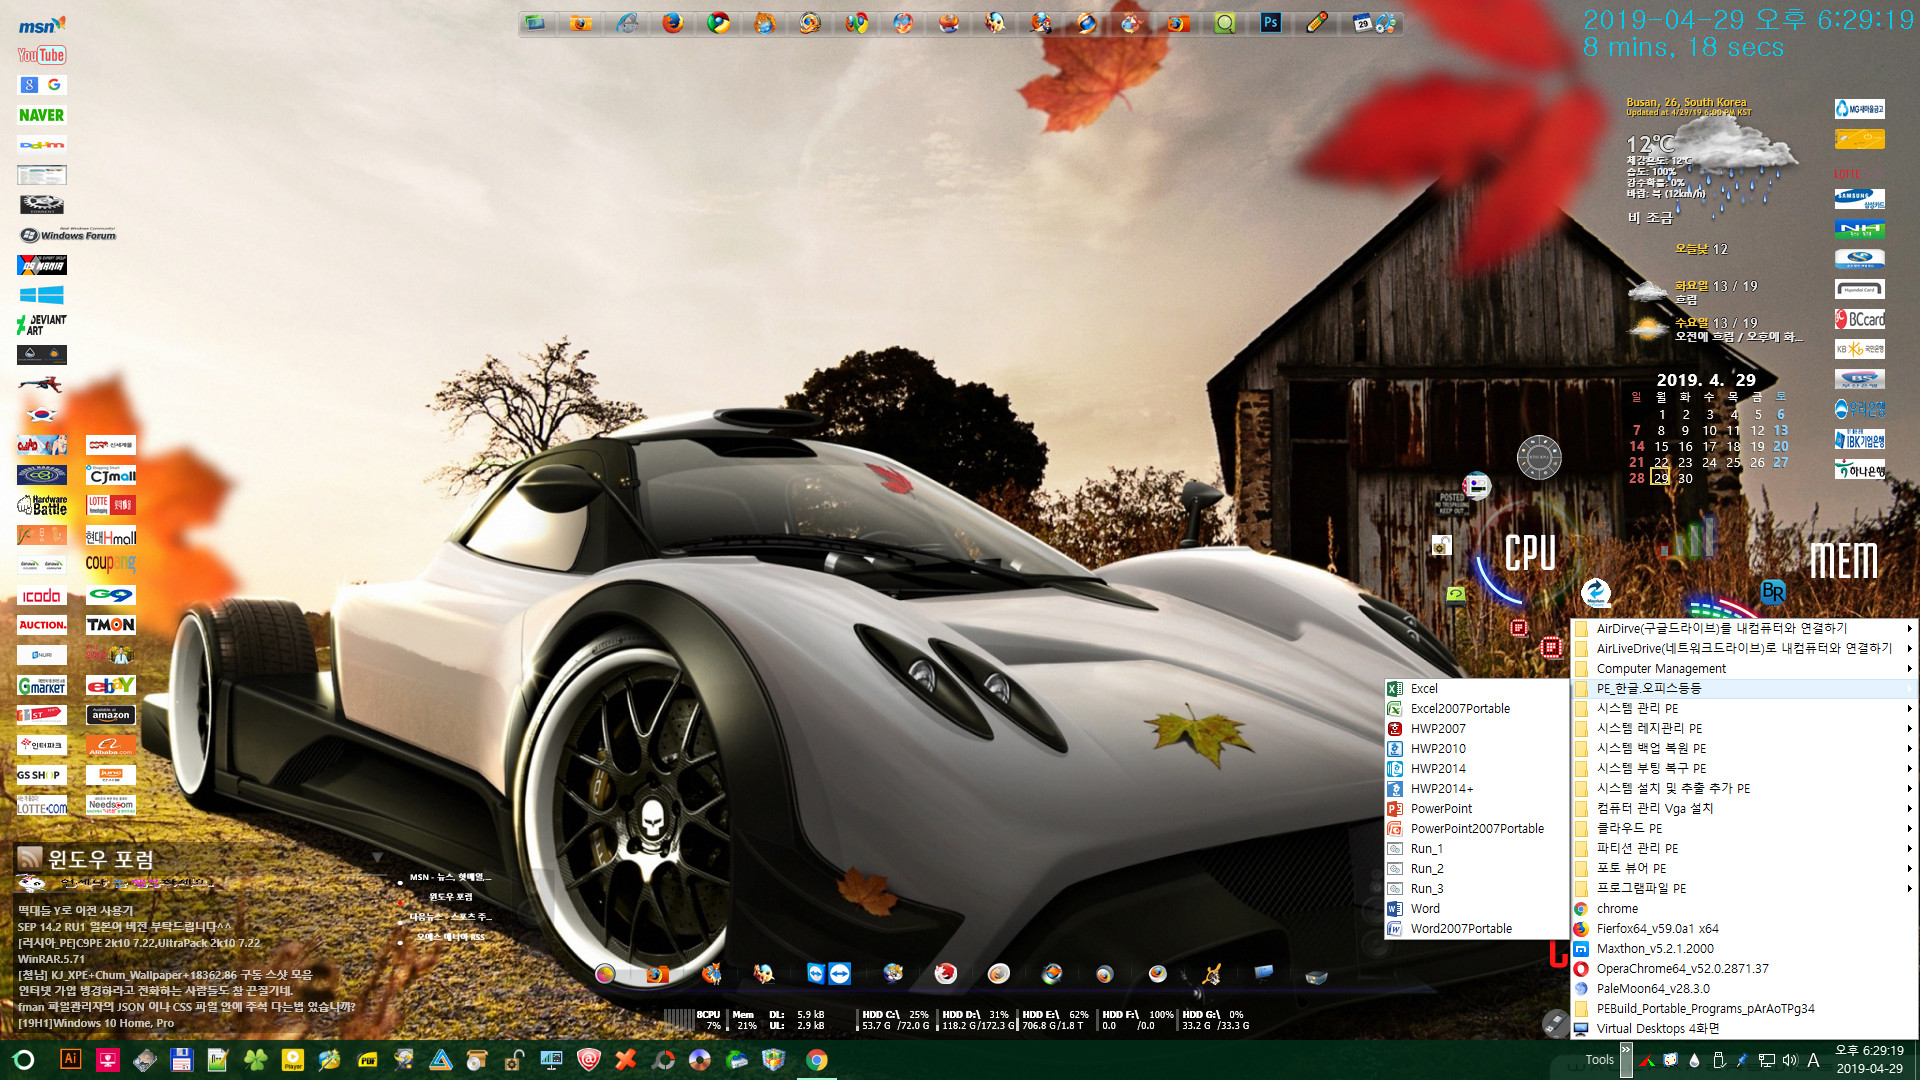
Task: Expand AirDirve(구글드라이브) submenu
Action: pyautogui.click(x=1743, y=628)
